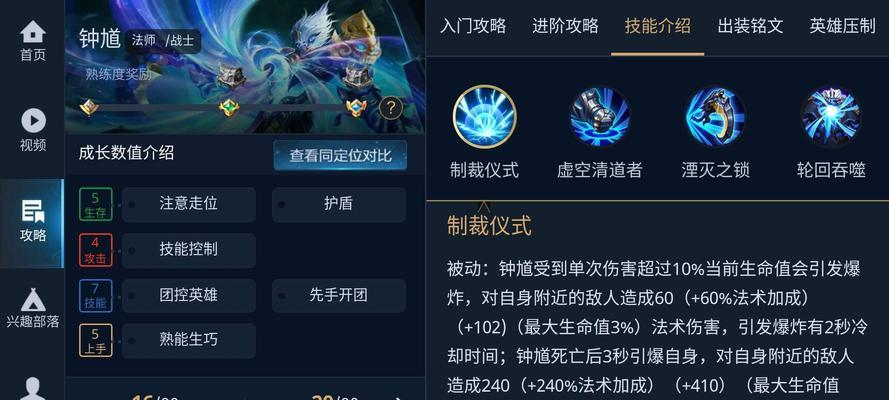The image size is (889, 400).
Task: Select the 虚空清道者 skill icon
Action: [600, 117]
